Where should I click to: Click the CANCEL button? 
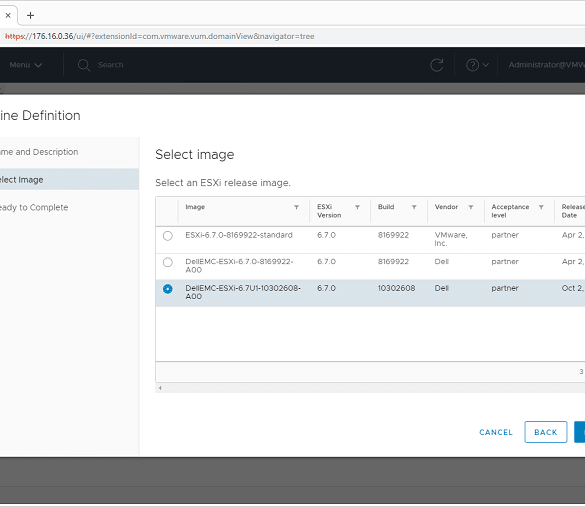coord(496,432)
